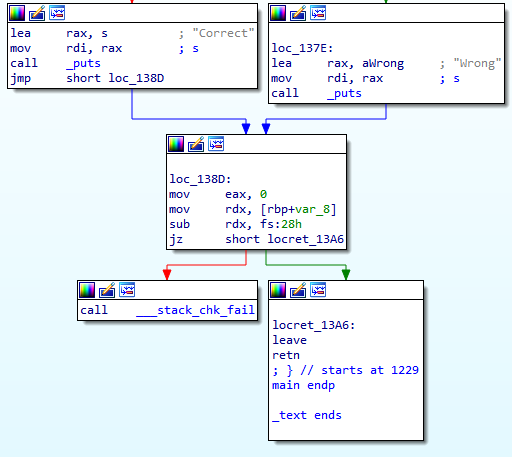Click the _puts call in the "Correct" block
Viewport: 512px width, 457px height.
click(83, 63)
